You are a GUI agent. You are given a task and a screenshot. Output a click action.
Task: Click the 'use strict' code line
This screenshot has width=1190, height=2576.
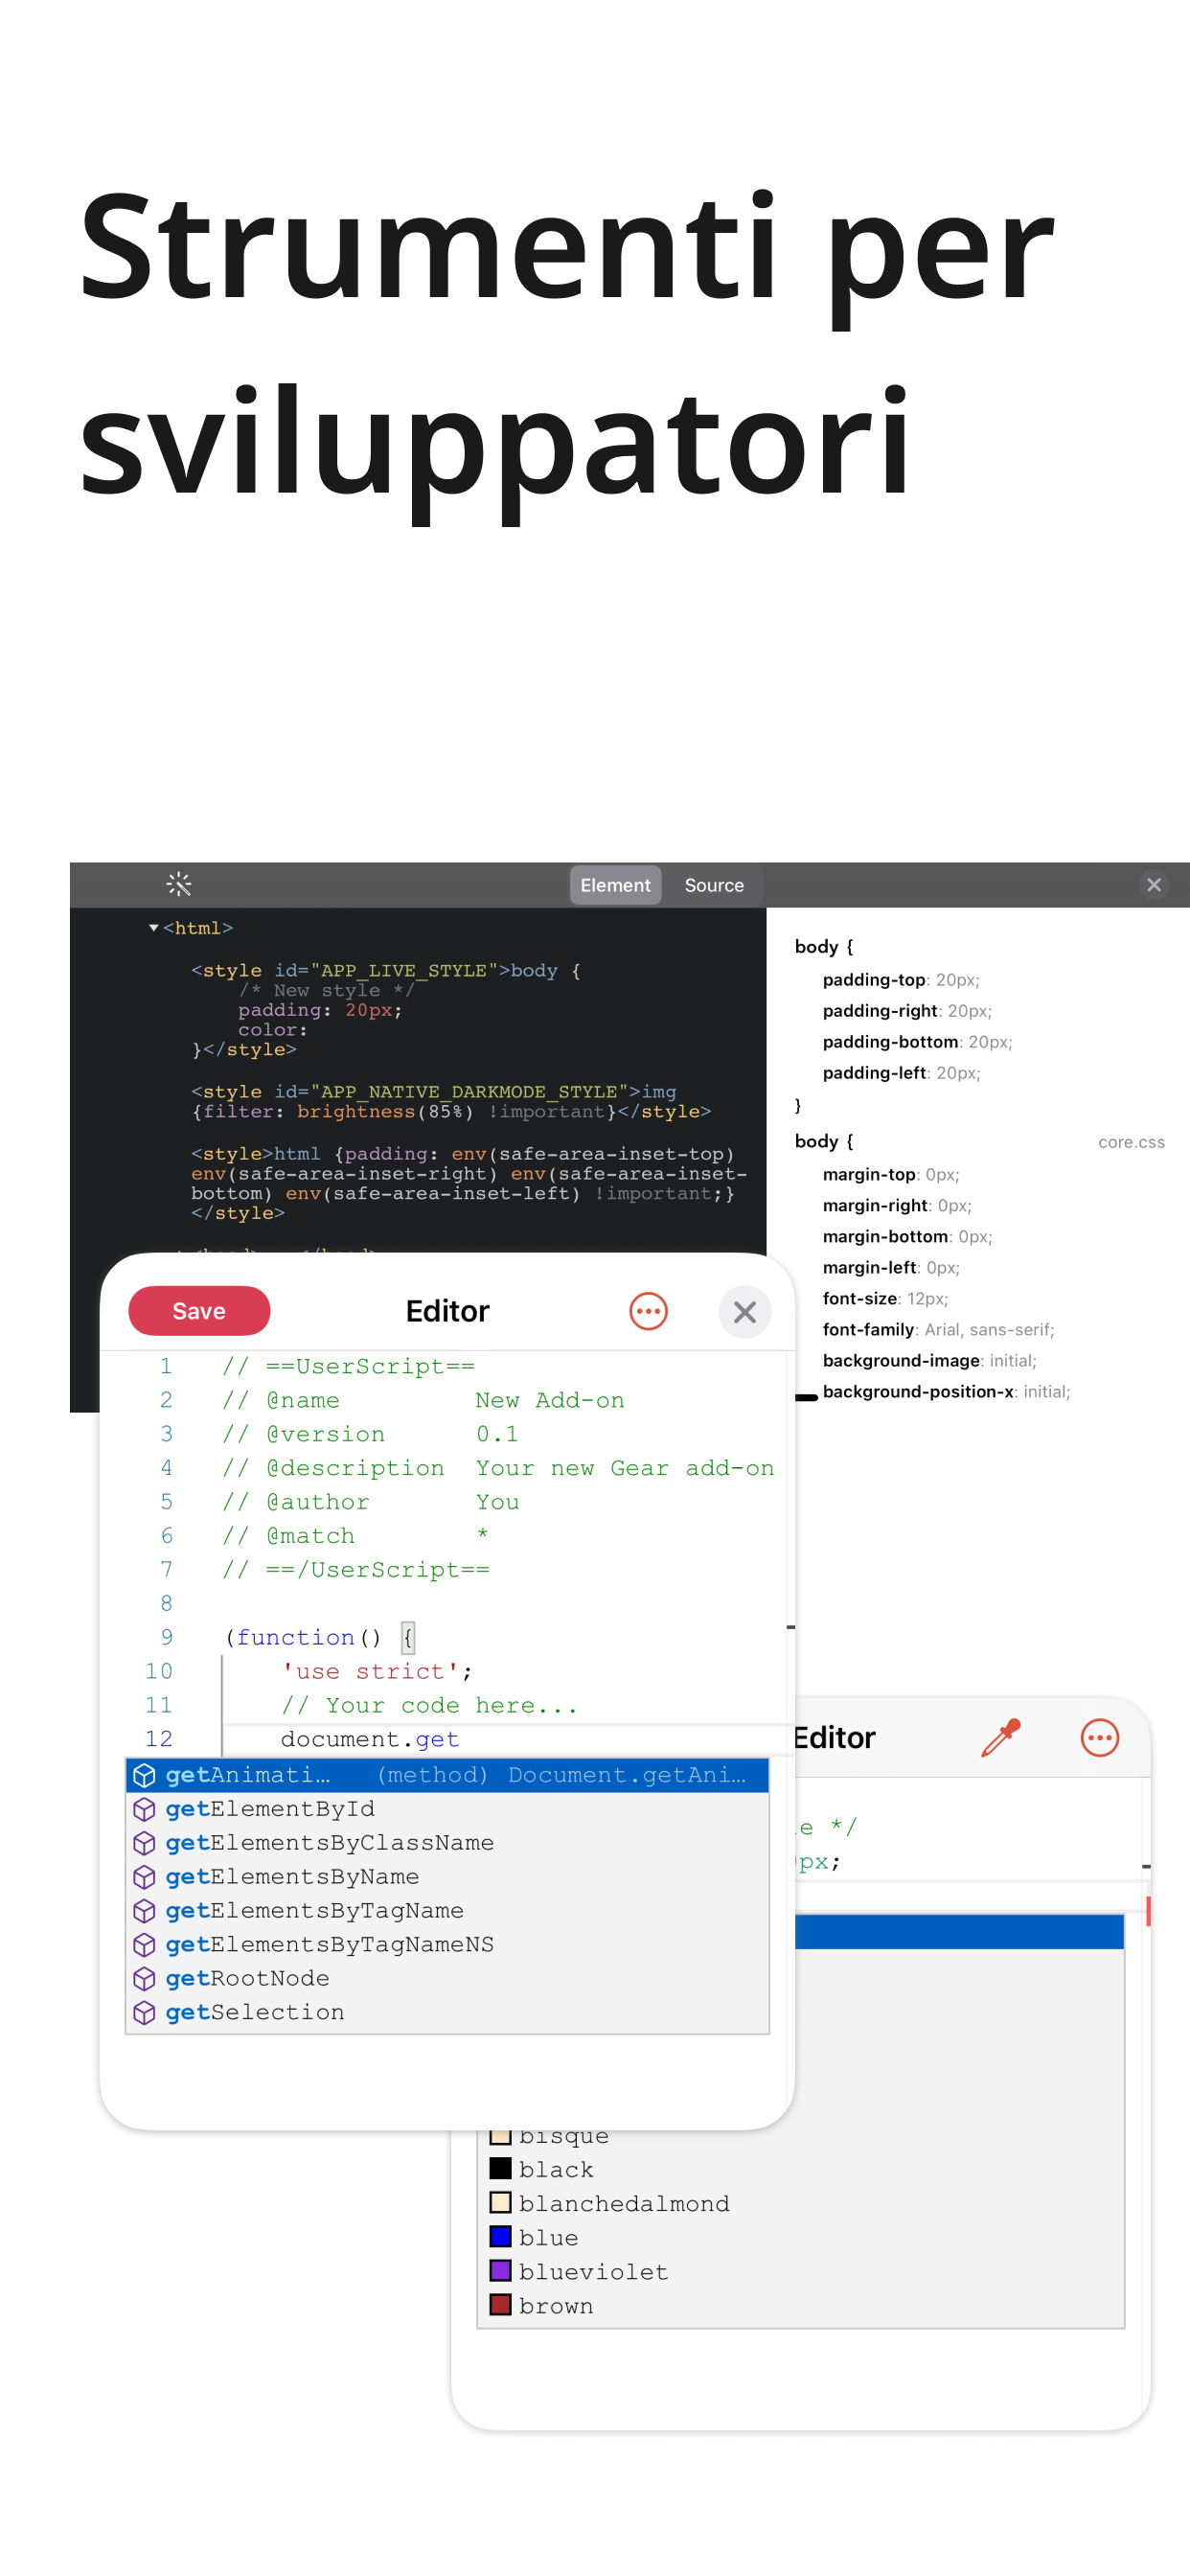point(377,1672)
